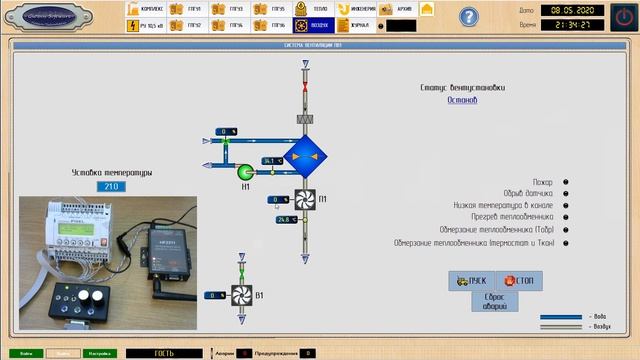Viewport: 640px width, 360px height.
Task: Open help via the blue question mark
Action: pyautogui.click(x=469, y=17)
